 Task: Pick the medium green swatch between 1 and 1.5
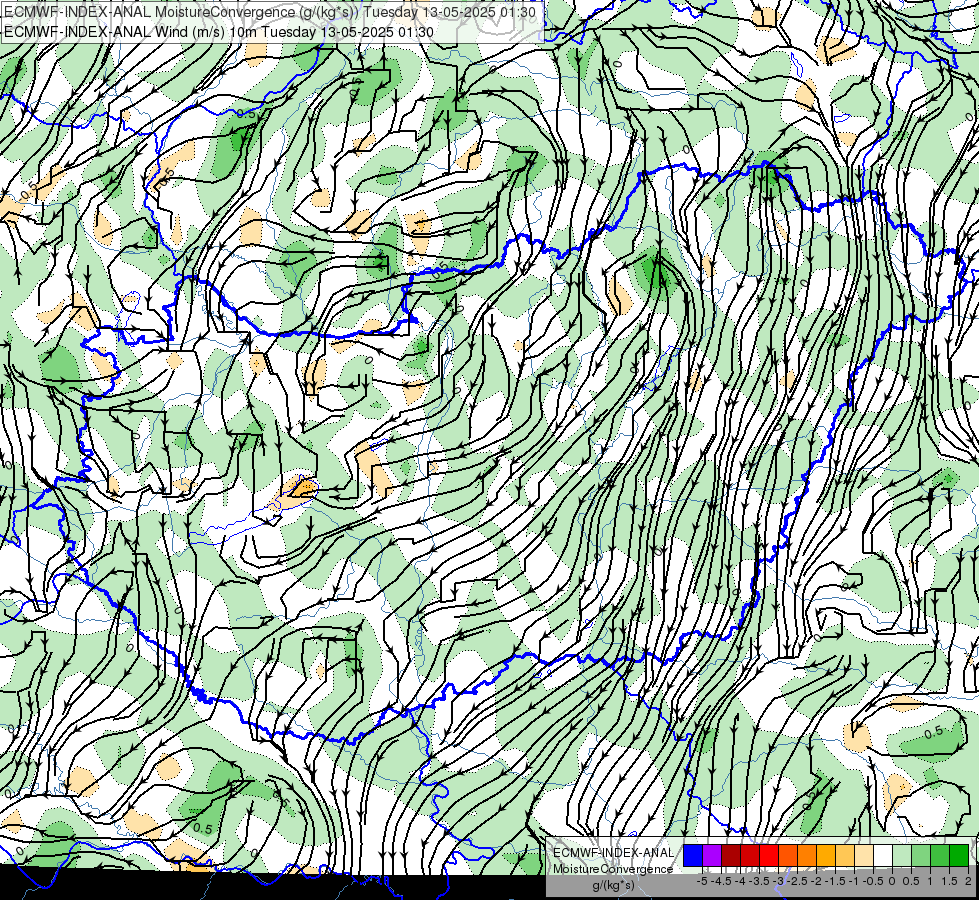click(940, 855)
